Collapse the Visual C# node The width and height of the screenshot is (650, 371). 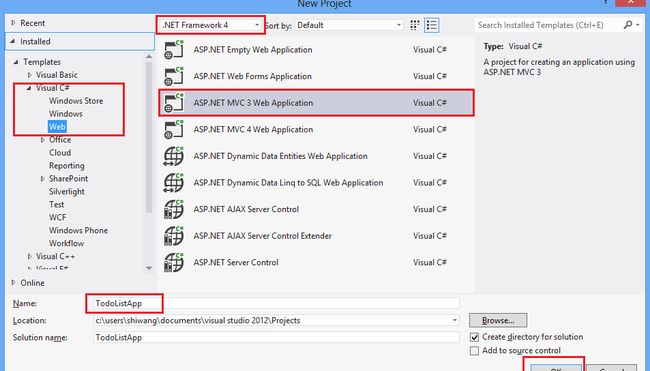29,88
